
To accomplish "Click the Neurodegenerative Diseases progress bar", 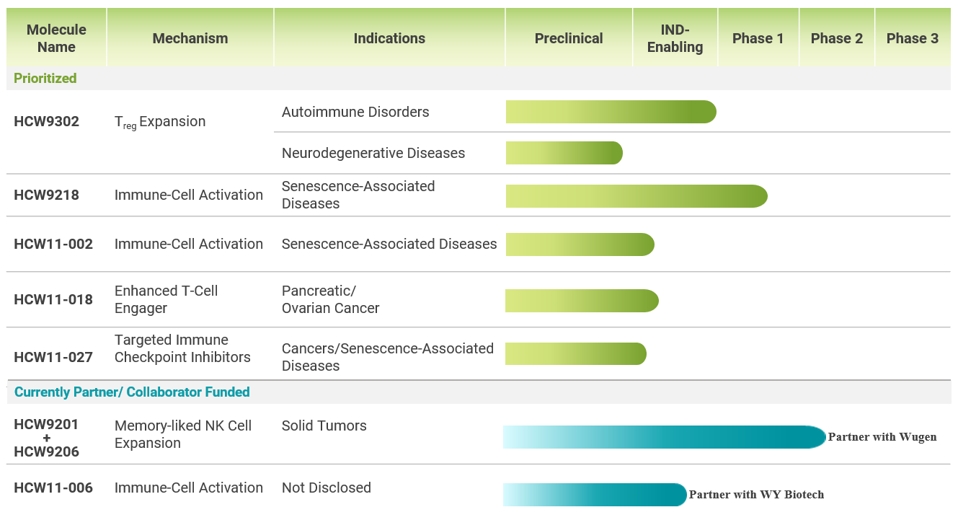I will [x=564, y=153].
